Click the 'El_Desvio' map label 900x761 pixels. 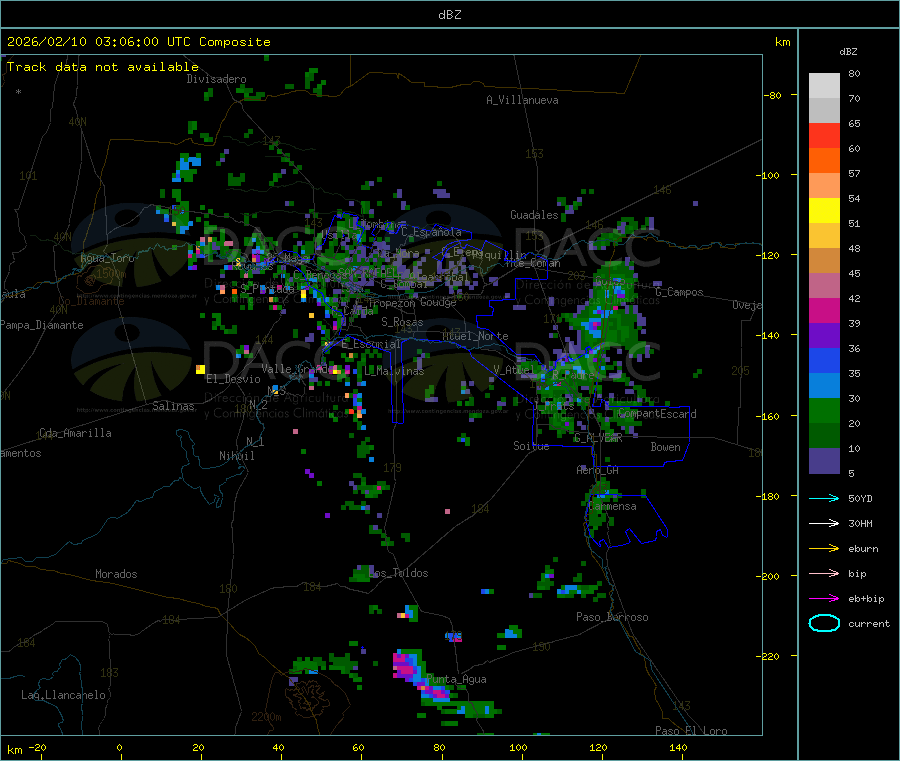click(233, 379)
